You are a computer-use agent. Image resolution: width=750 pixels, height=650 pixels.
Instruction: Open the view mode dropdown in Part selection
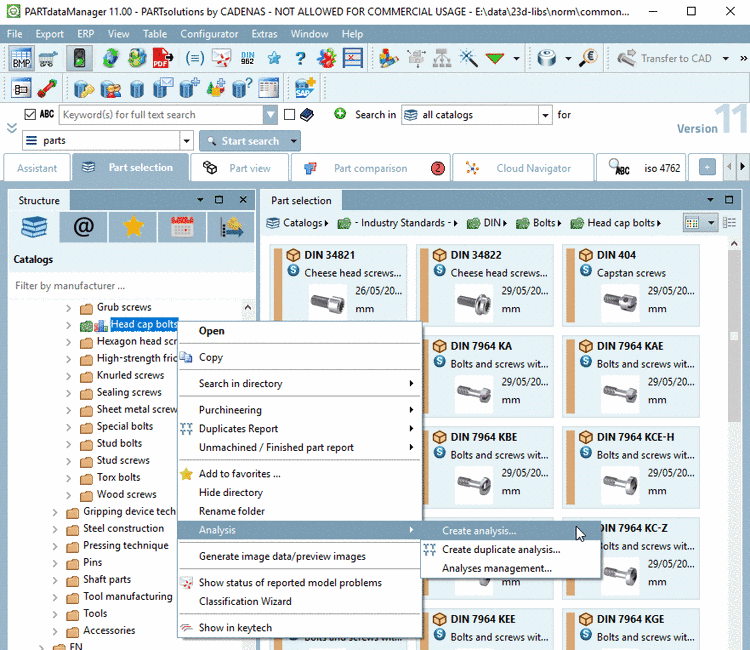click(711, 223)
